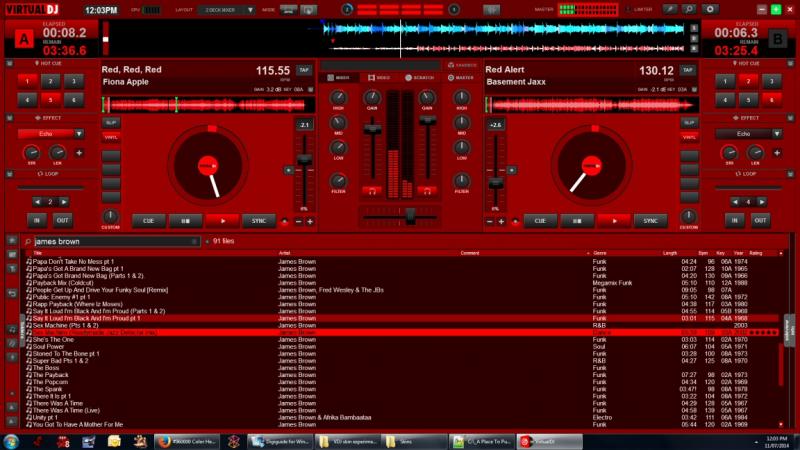
Task: Collapse the LOOP panel on deck A
Action: coord(9,174)
